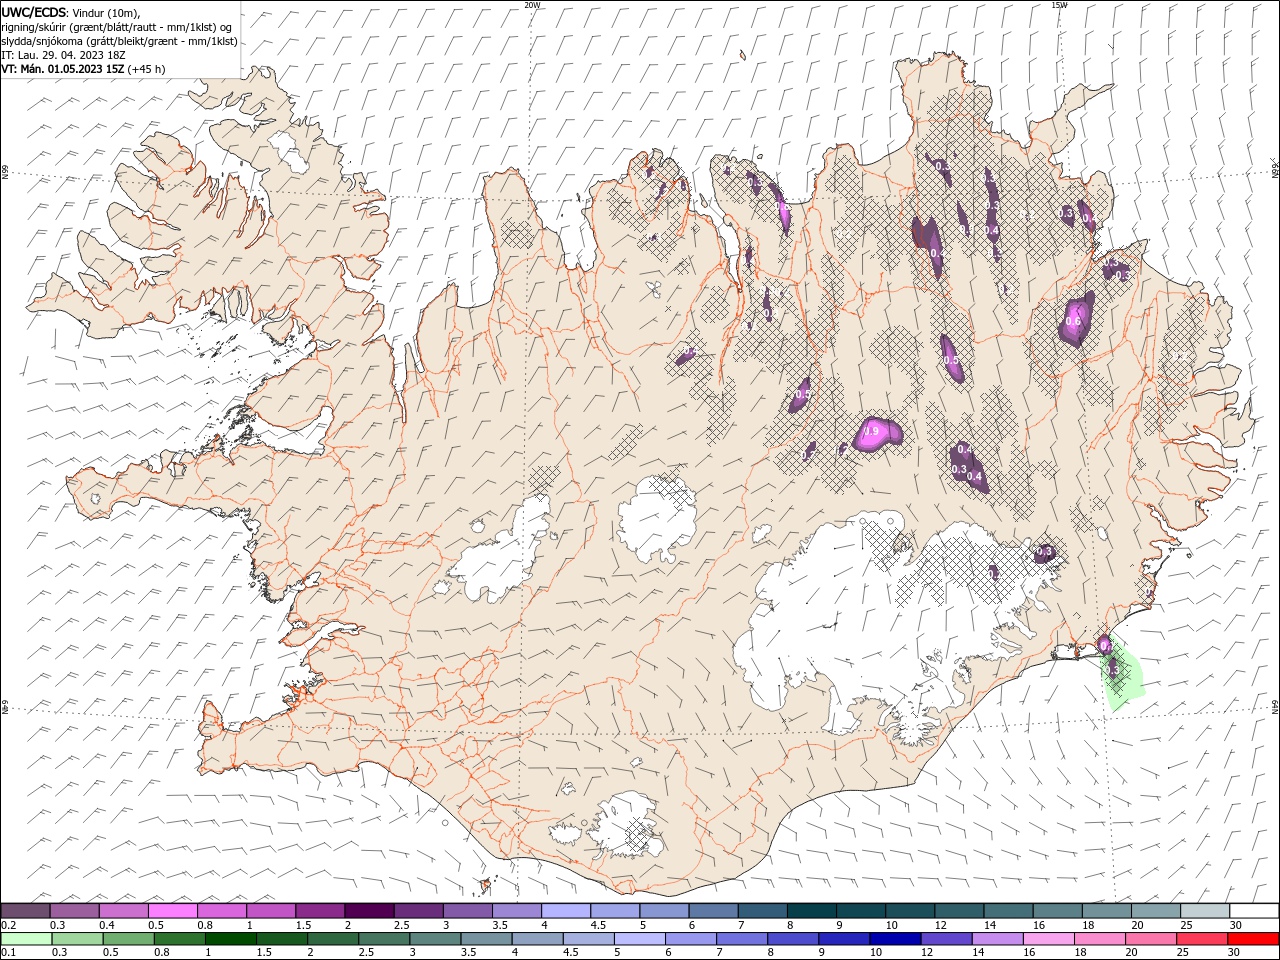Click the pale lavender swatch labeled 4 in top row
1280x960 pixels.
click(x=565, y=910)
